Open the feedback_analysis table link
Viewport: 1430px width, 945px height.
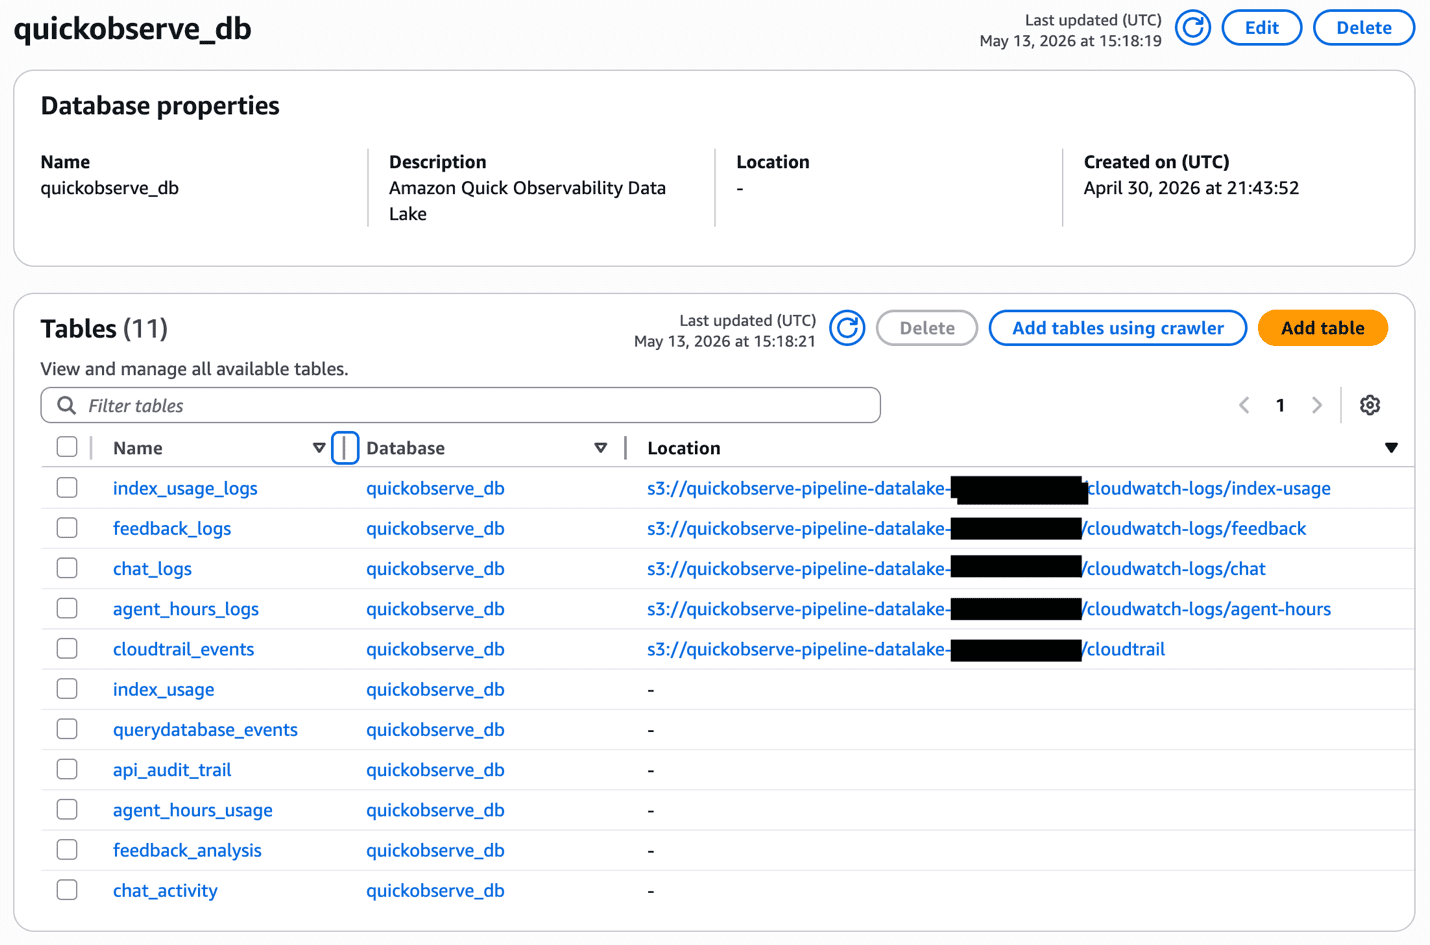(x=187, y=850)
